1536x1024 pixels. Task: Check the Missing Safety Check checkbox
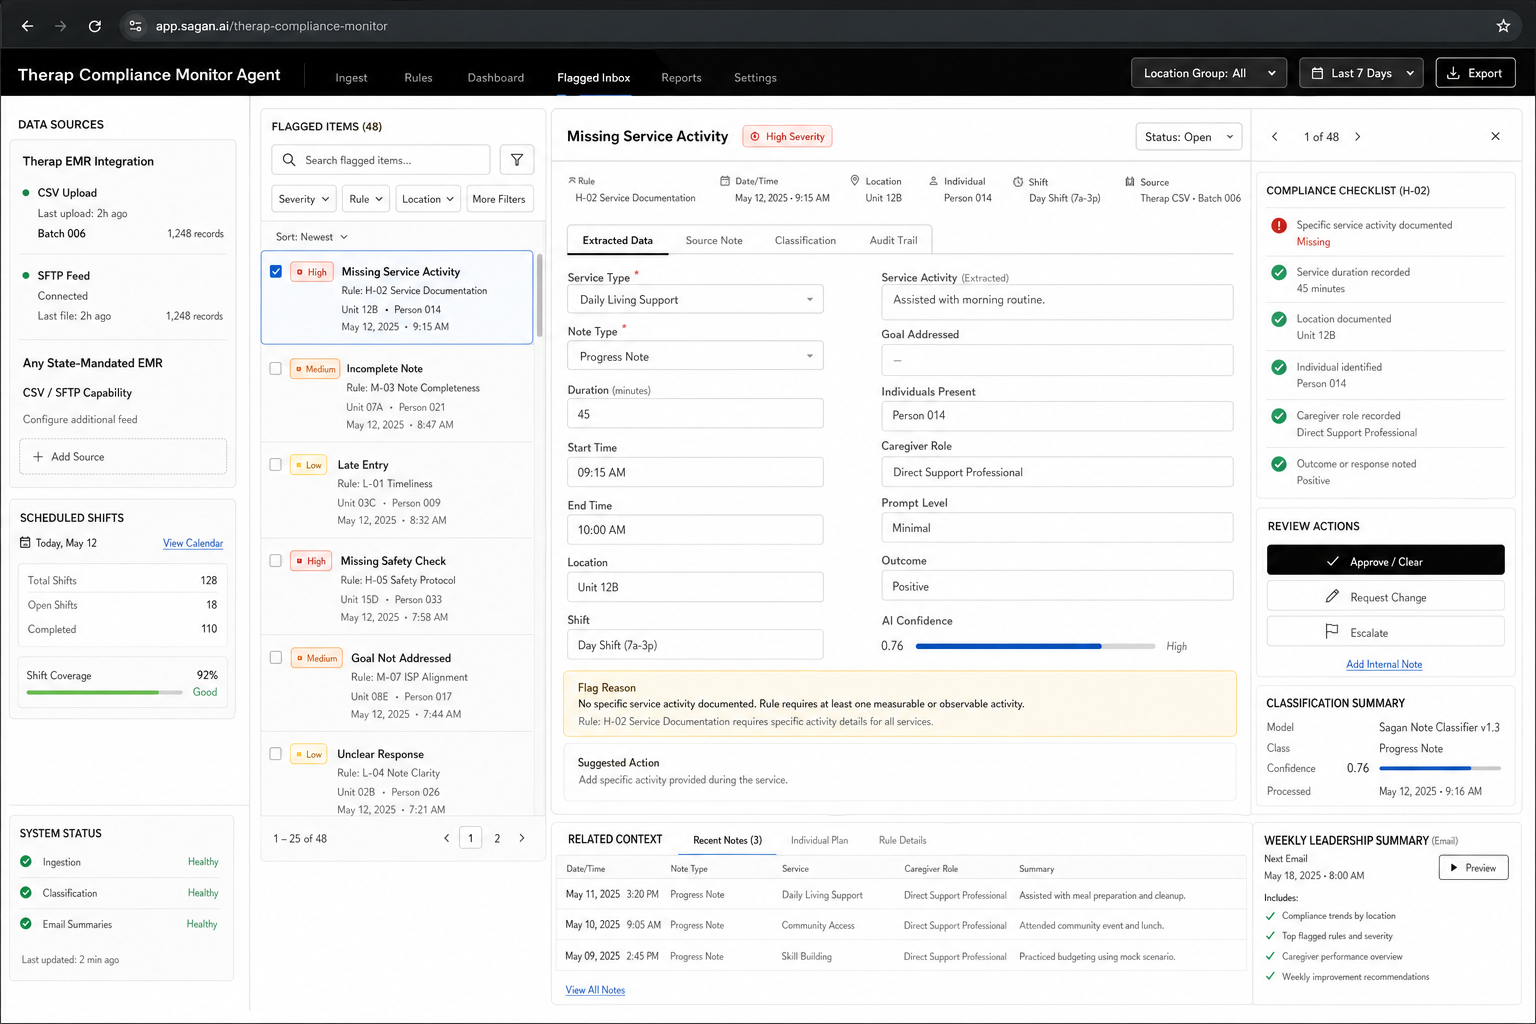tap(276, 561)
